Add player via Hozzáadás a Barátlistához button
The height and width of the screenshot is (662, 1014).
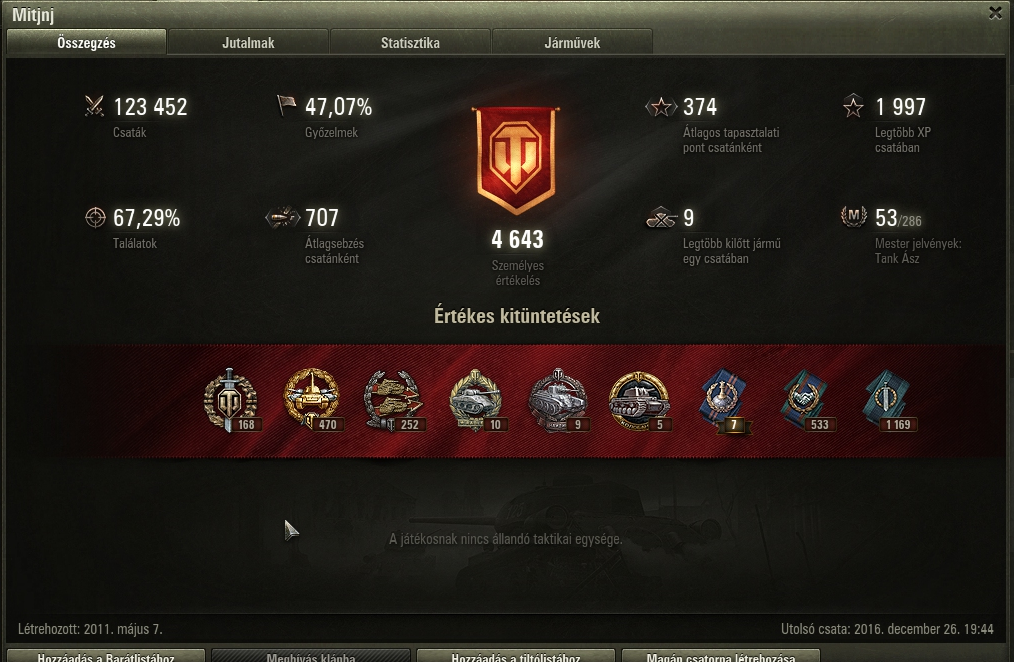coord(106,656)
